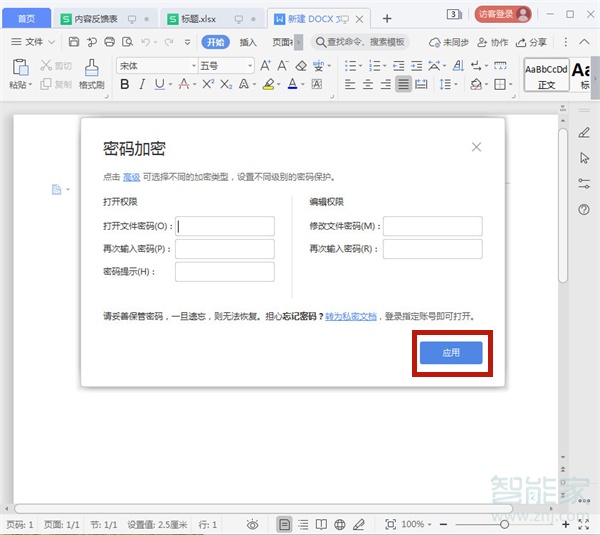This screenshot has width=600, height=535.
Task: Click the numbered list icon
Action: [x=375, y=66]
